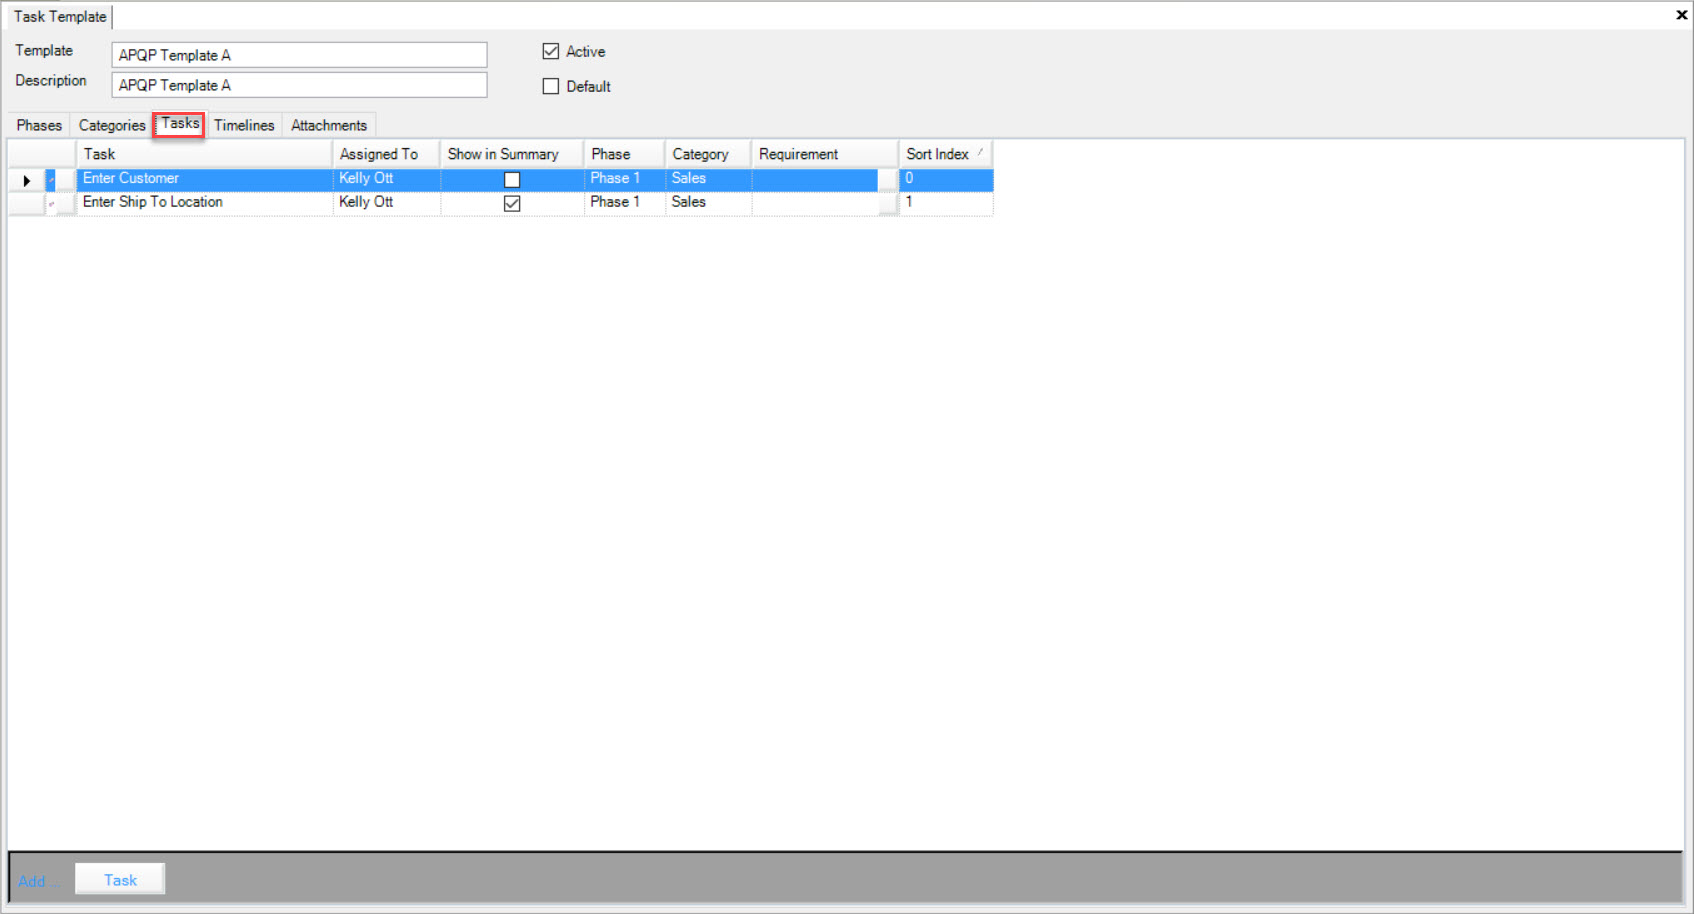Sort by the Task column header
The height and width of the screenshot is (914, 1694).
tap(204, 154)
